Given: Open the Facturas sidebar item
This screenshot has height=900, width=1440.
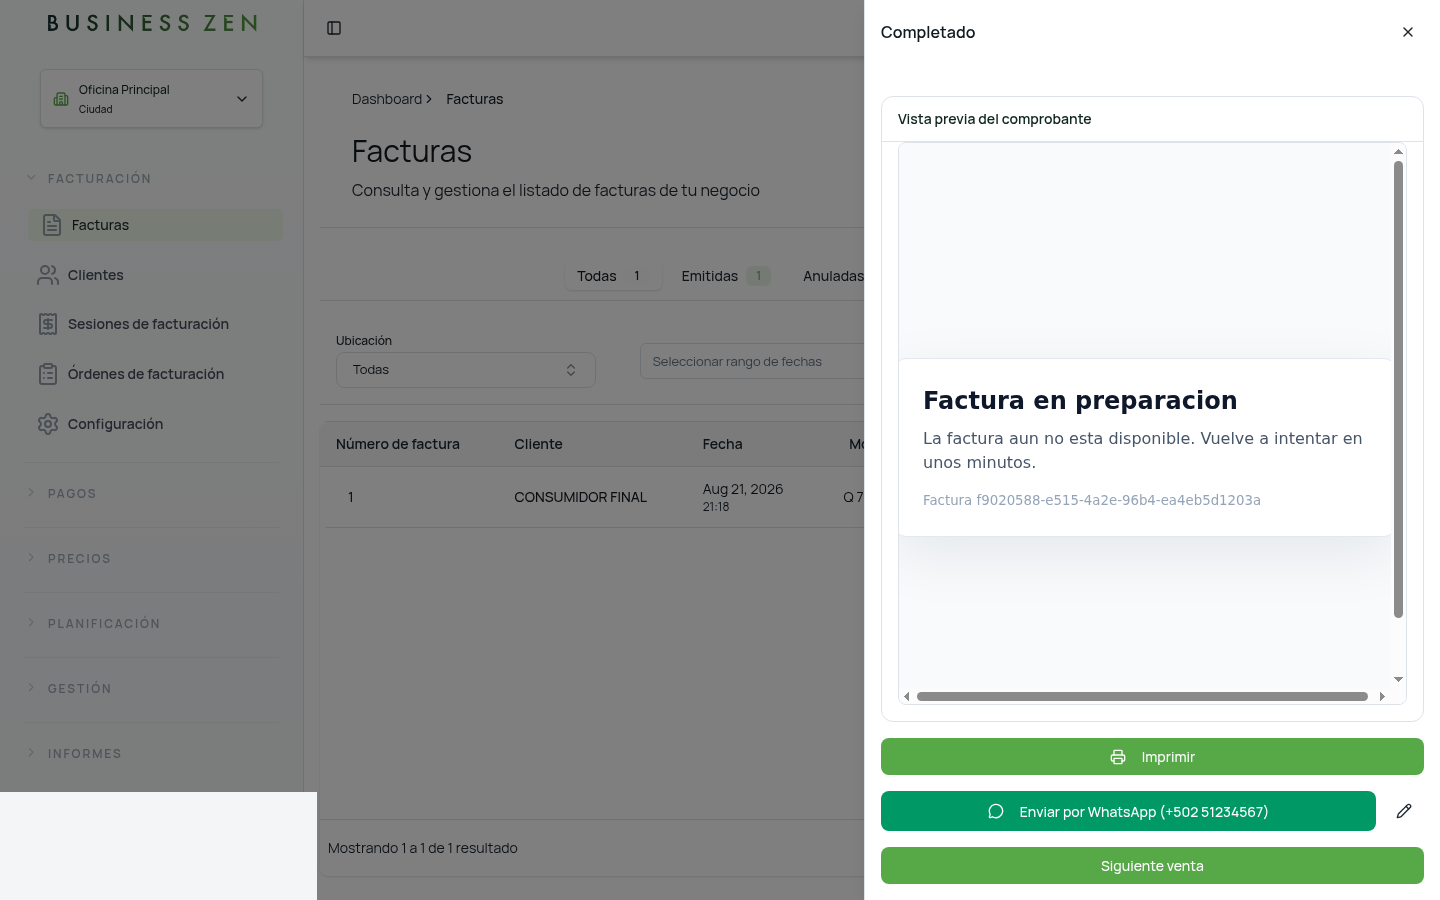Looking at the screenshot, I should pyautogui.click(x=155, y=225).
